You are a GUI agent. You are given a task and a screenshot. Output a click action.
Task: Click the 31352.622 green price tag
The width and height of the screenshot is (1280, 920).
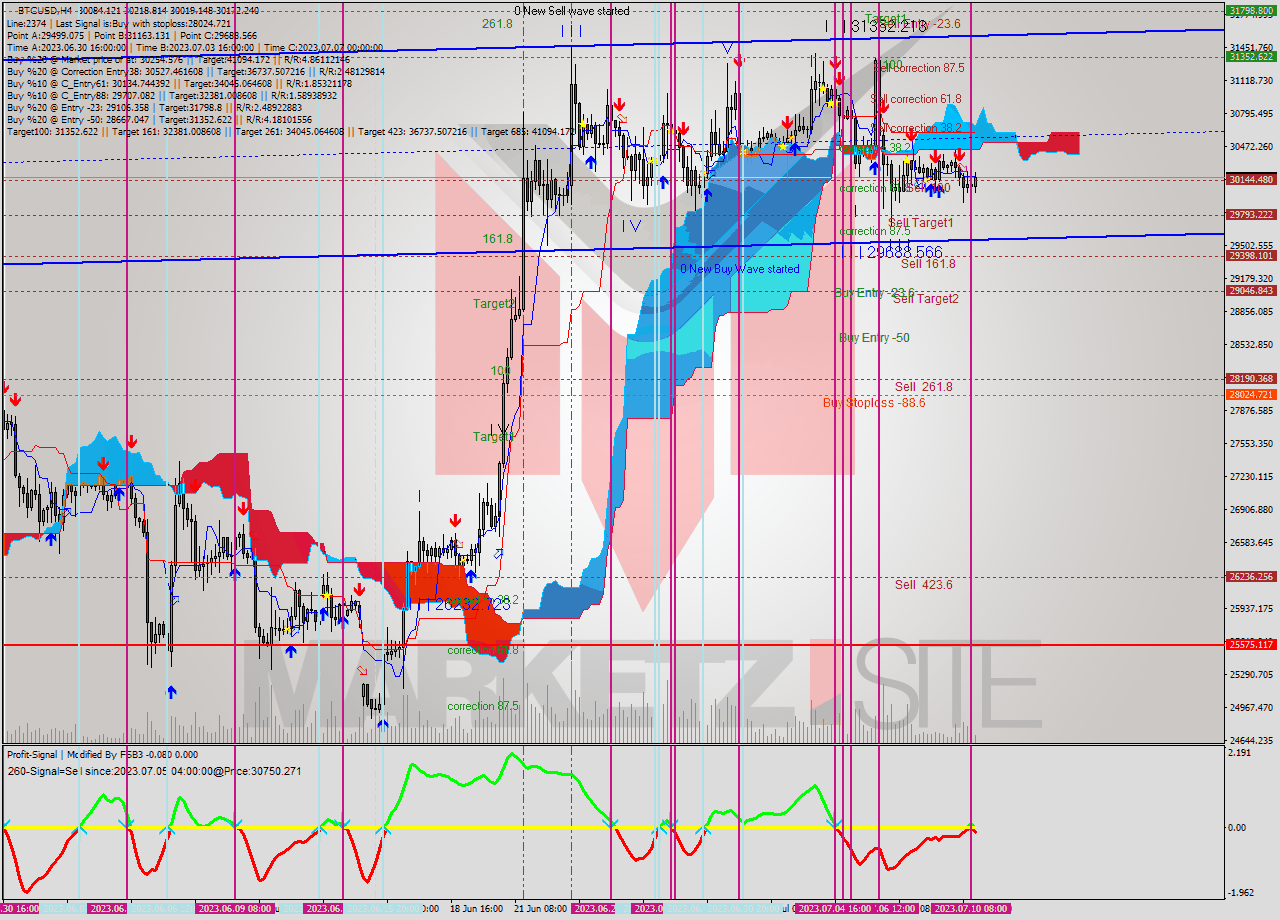[x=1251, y=57]
